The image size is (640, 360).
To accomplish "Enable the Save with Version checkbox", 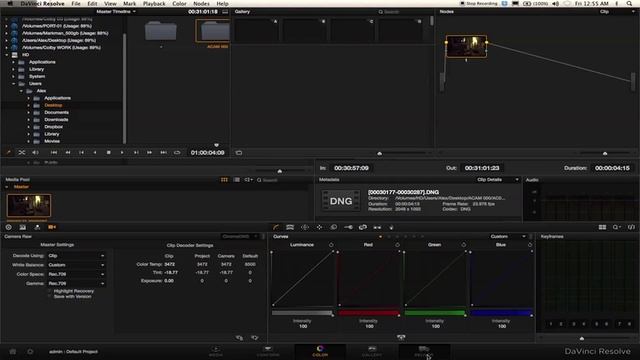I will [50, 296].
